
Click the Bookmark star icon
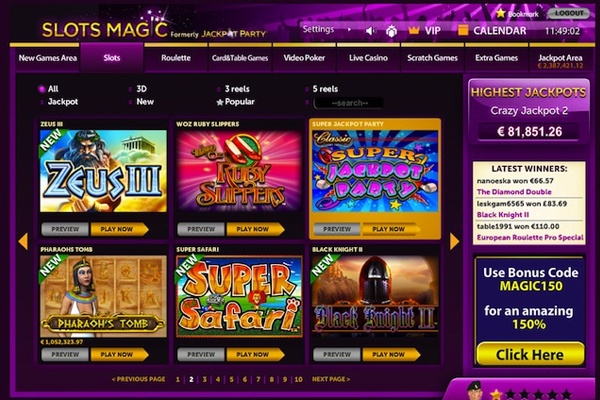501,13
